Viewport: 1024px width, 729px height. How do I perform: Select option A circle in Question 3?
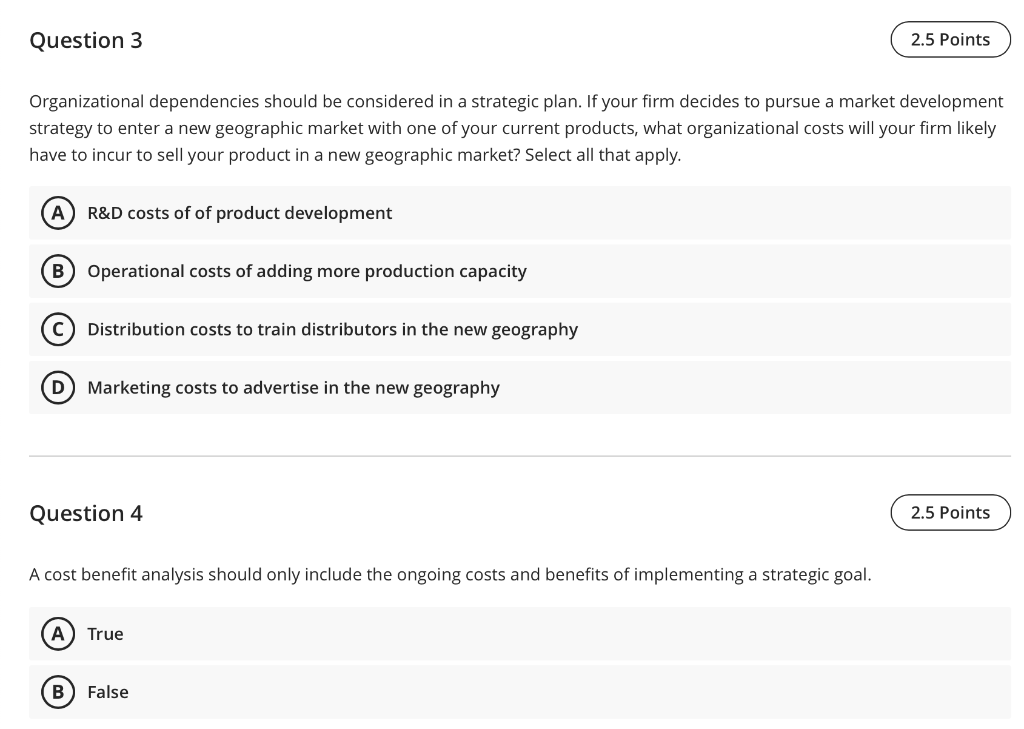pos(57,213)
